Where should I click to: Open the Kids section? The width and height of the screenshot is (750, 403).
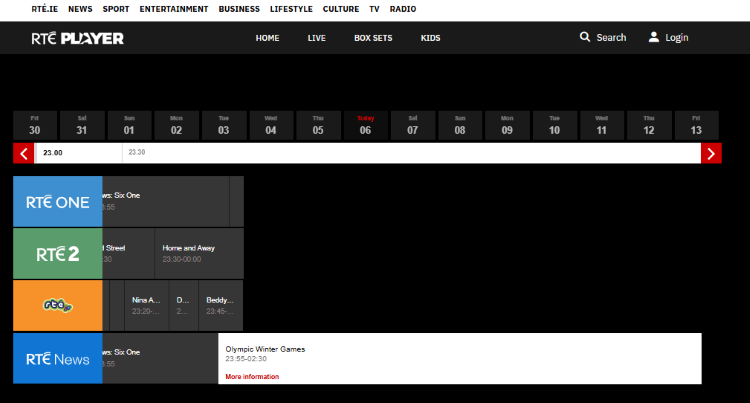[430, 38]
